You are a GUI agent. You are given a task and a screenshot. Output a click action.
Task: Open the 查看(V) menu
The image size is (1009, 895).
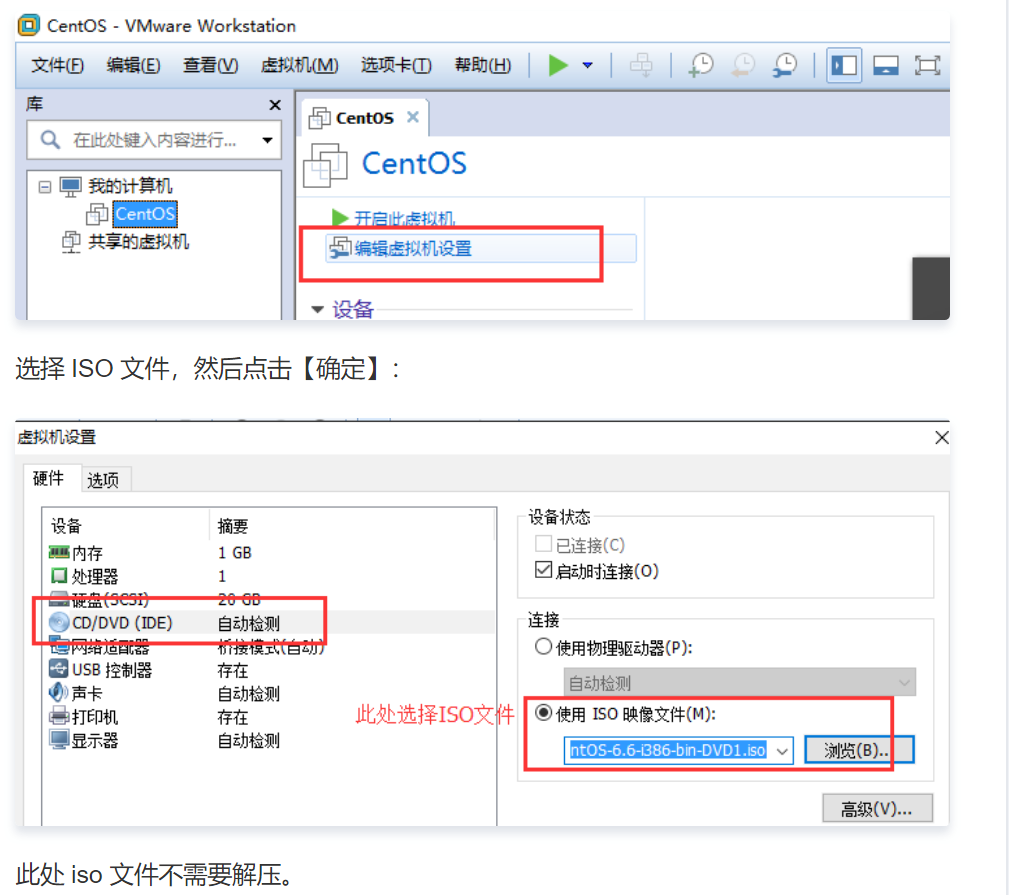(x=210, y=65)
